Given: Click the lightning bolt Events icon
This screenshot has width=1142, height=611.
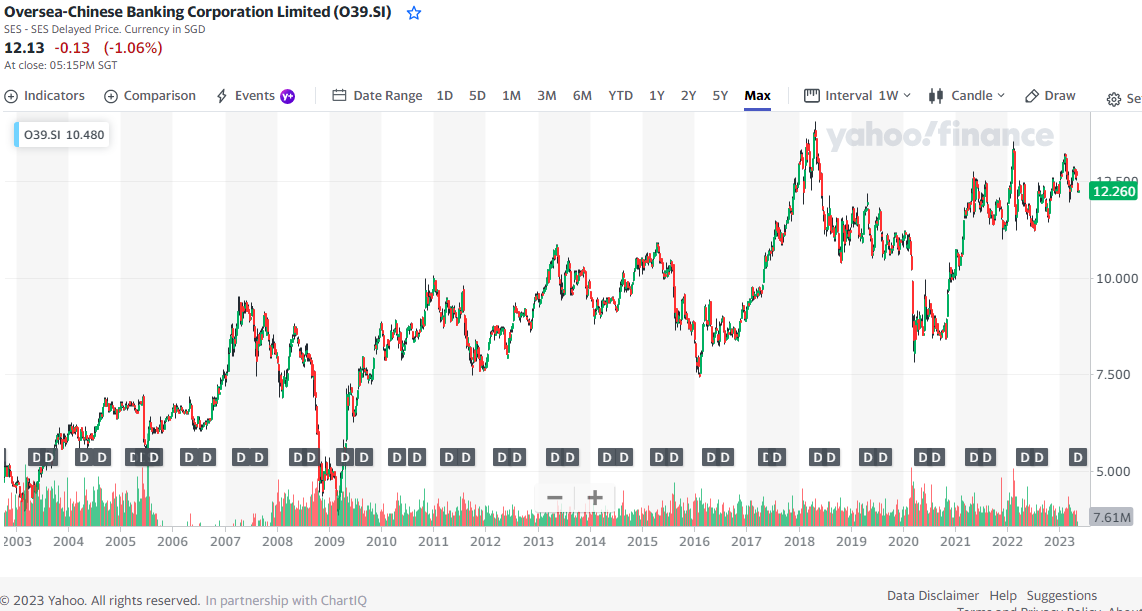Looking at the screenshot, I should pyautogui.click(x=223, y=96).
